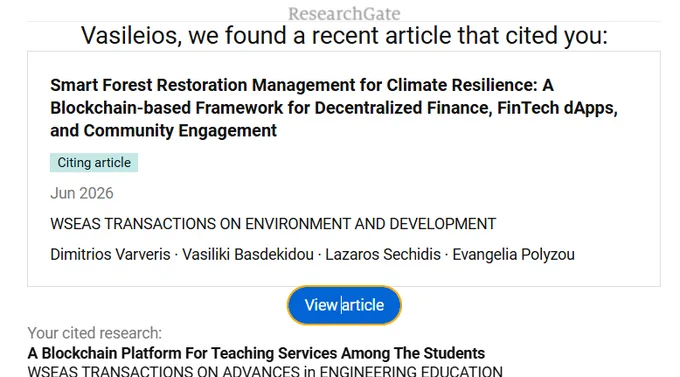
Task: Open author Dimitrios Varveris profile
Action: coord(110,254)
